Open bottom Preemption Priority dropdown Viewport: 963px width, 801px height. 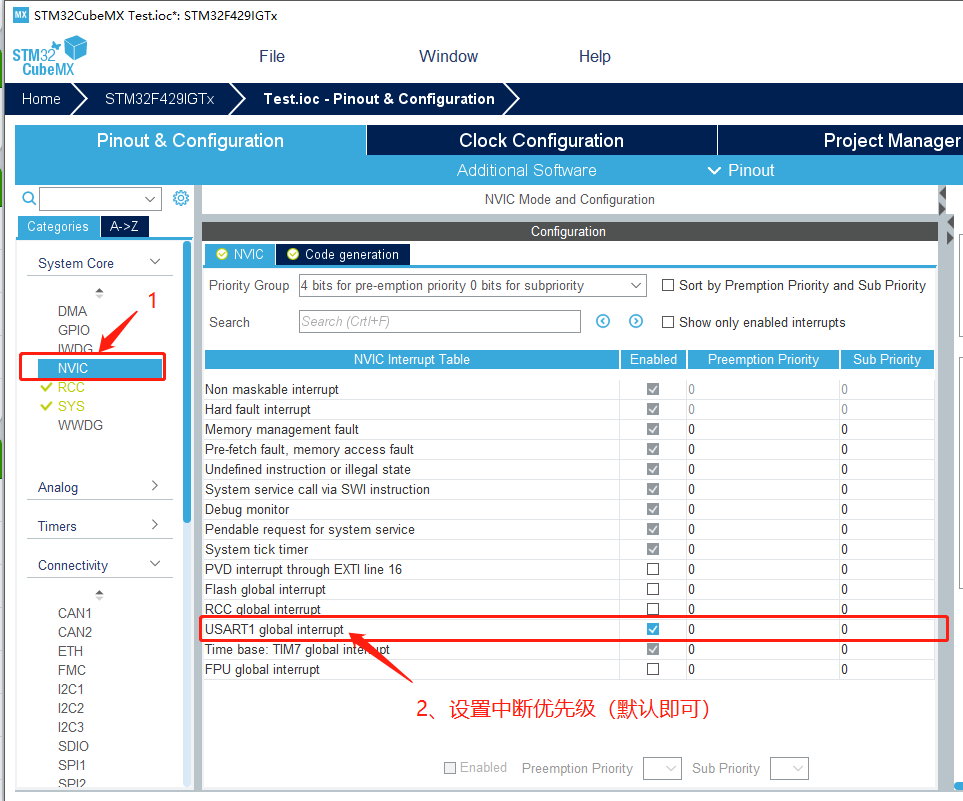(662, 768)
